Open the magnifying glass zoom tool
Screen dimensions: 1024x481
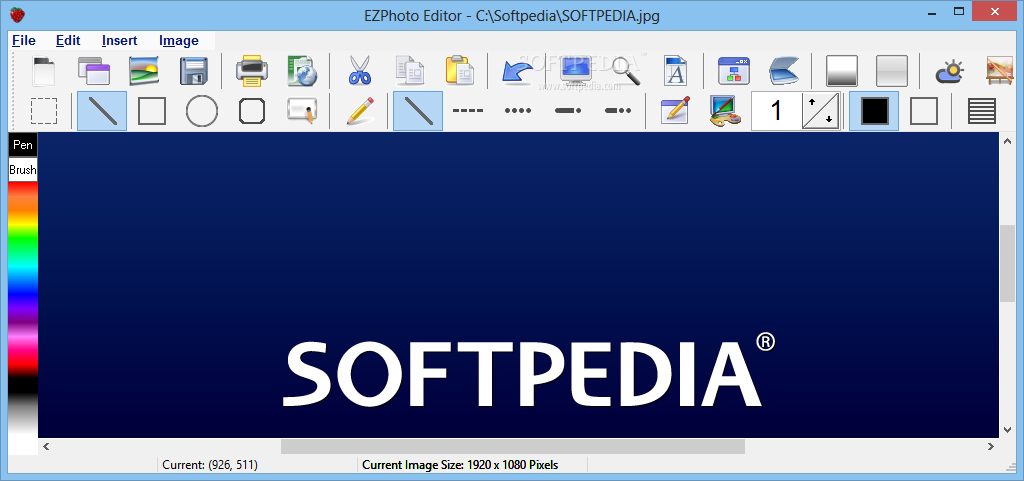click(626, 70)
